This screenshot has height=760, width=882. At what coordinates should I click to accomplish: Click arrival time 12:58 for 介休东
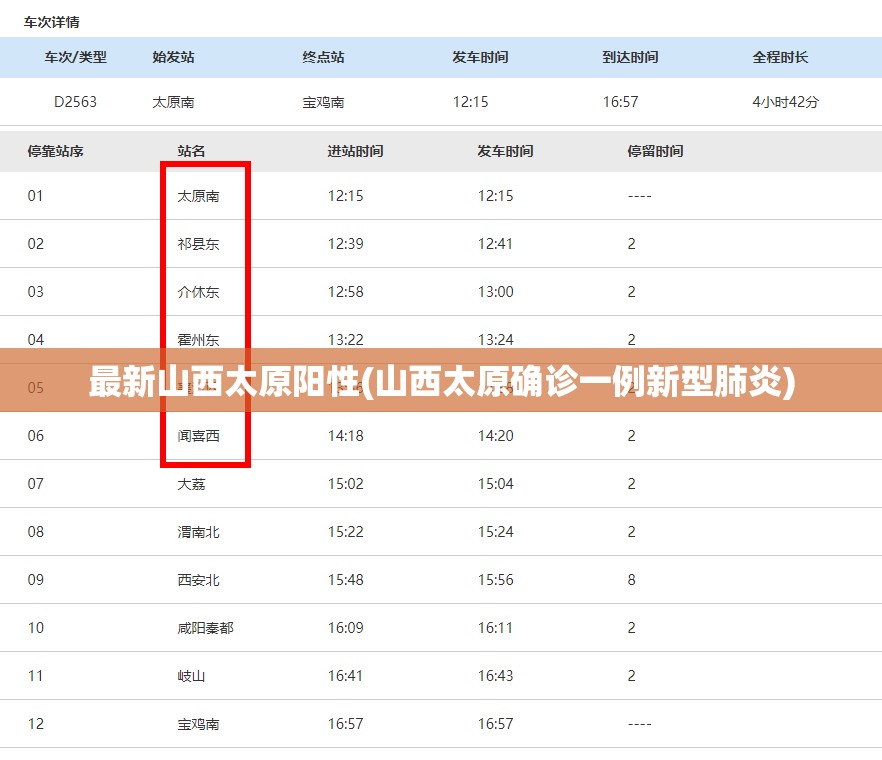[345, 291]
